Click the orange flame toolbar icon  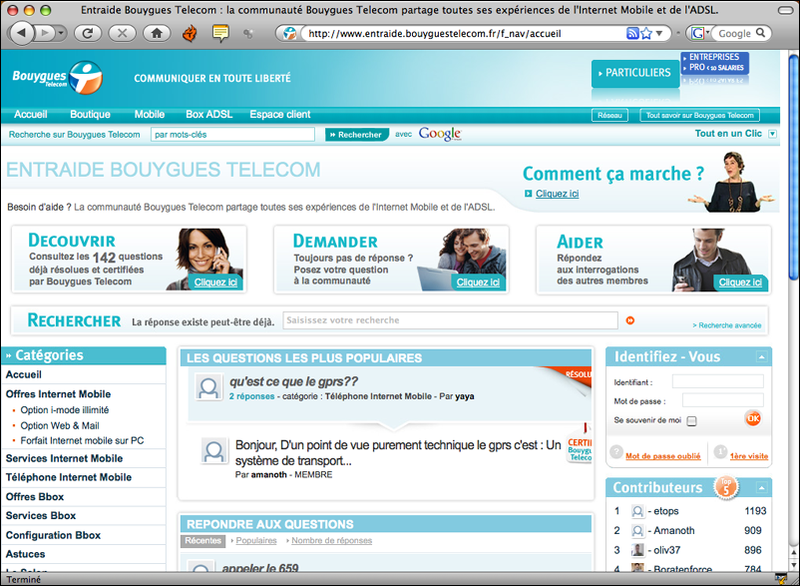point(190,33)
